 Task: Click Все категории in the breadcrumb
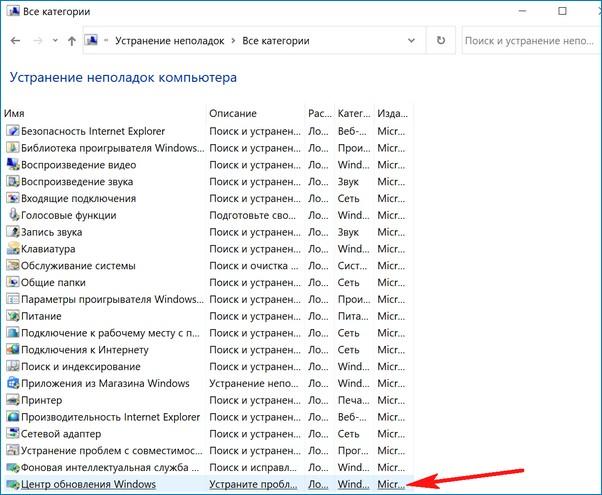276,41
